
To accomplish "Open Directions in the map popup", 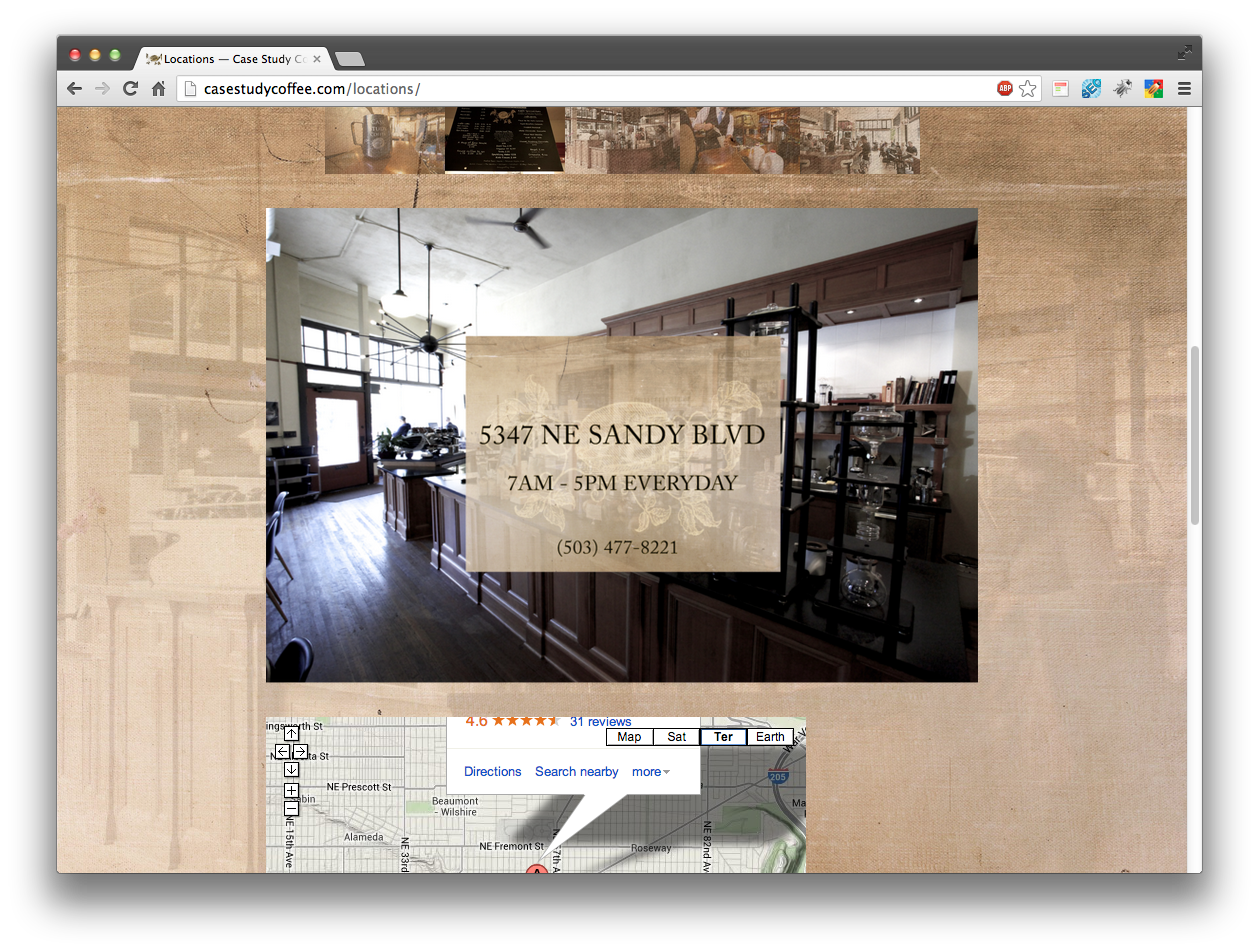I will pyautogui.click(x=493, y=772).
